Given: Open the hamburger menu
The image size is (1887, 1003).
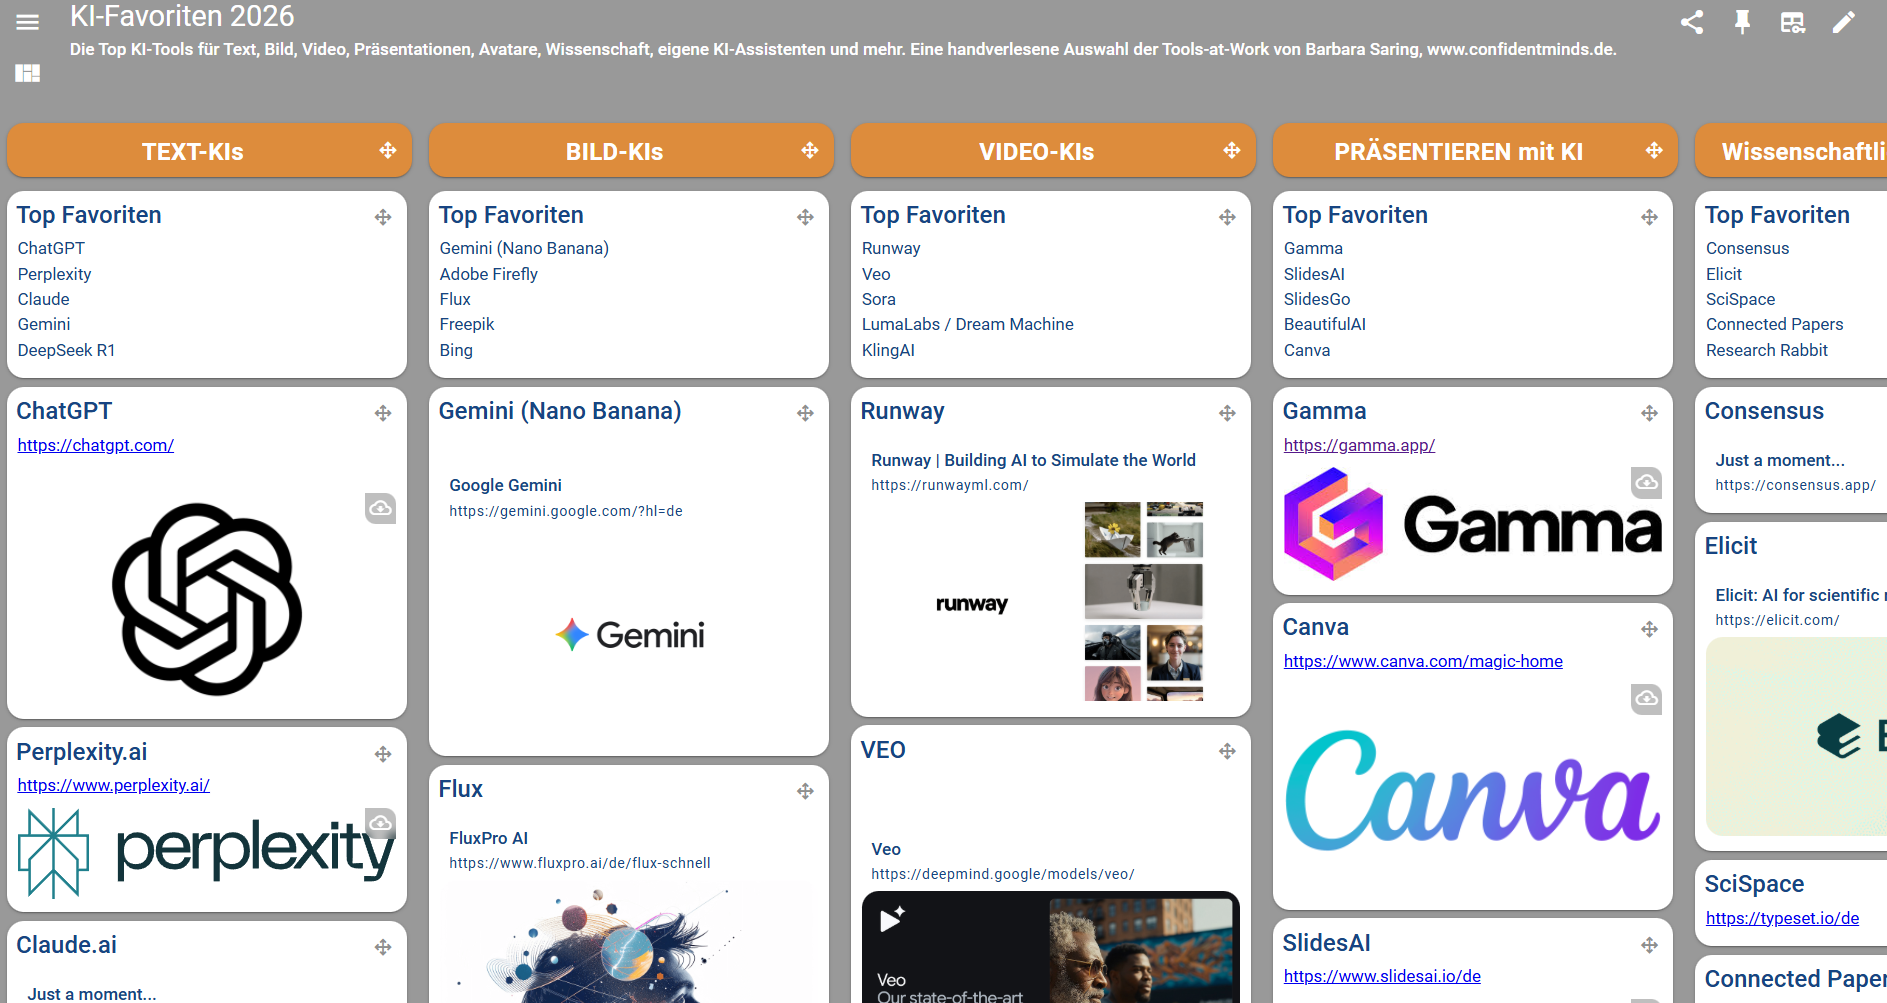Looking at the screenshot, I should pos(28,22).
